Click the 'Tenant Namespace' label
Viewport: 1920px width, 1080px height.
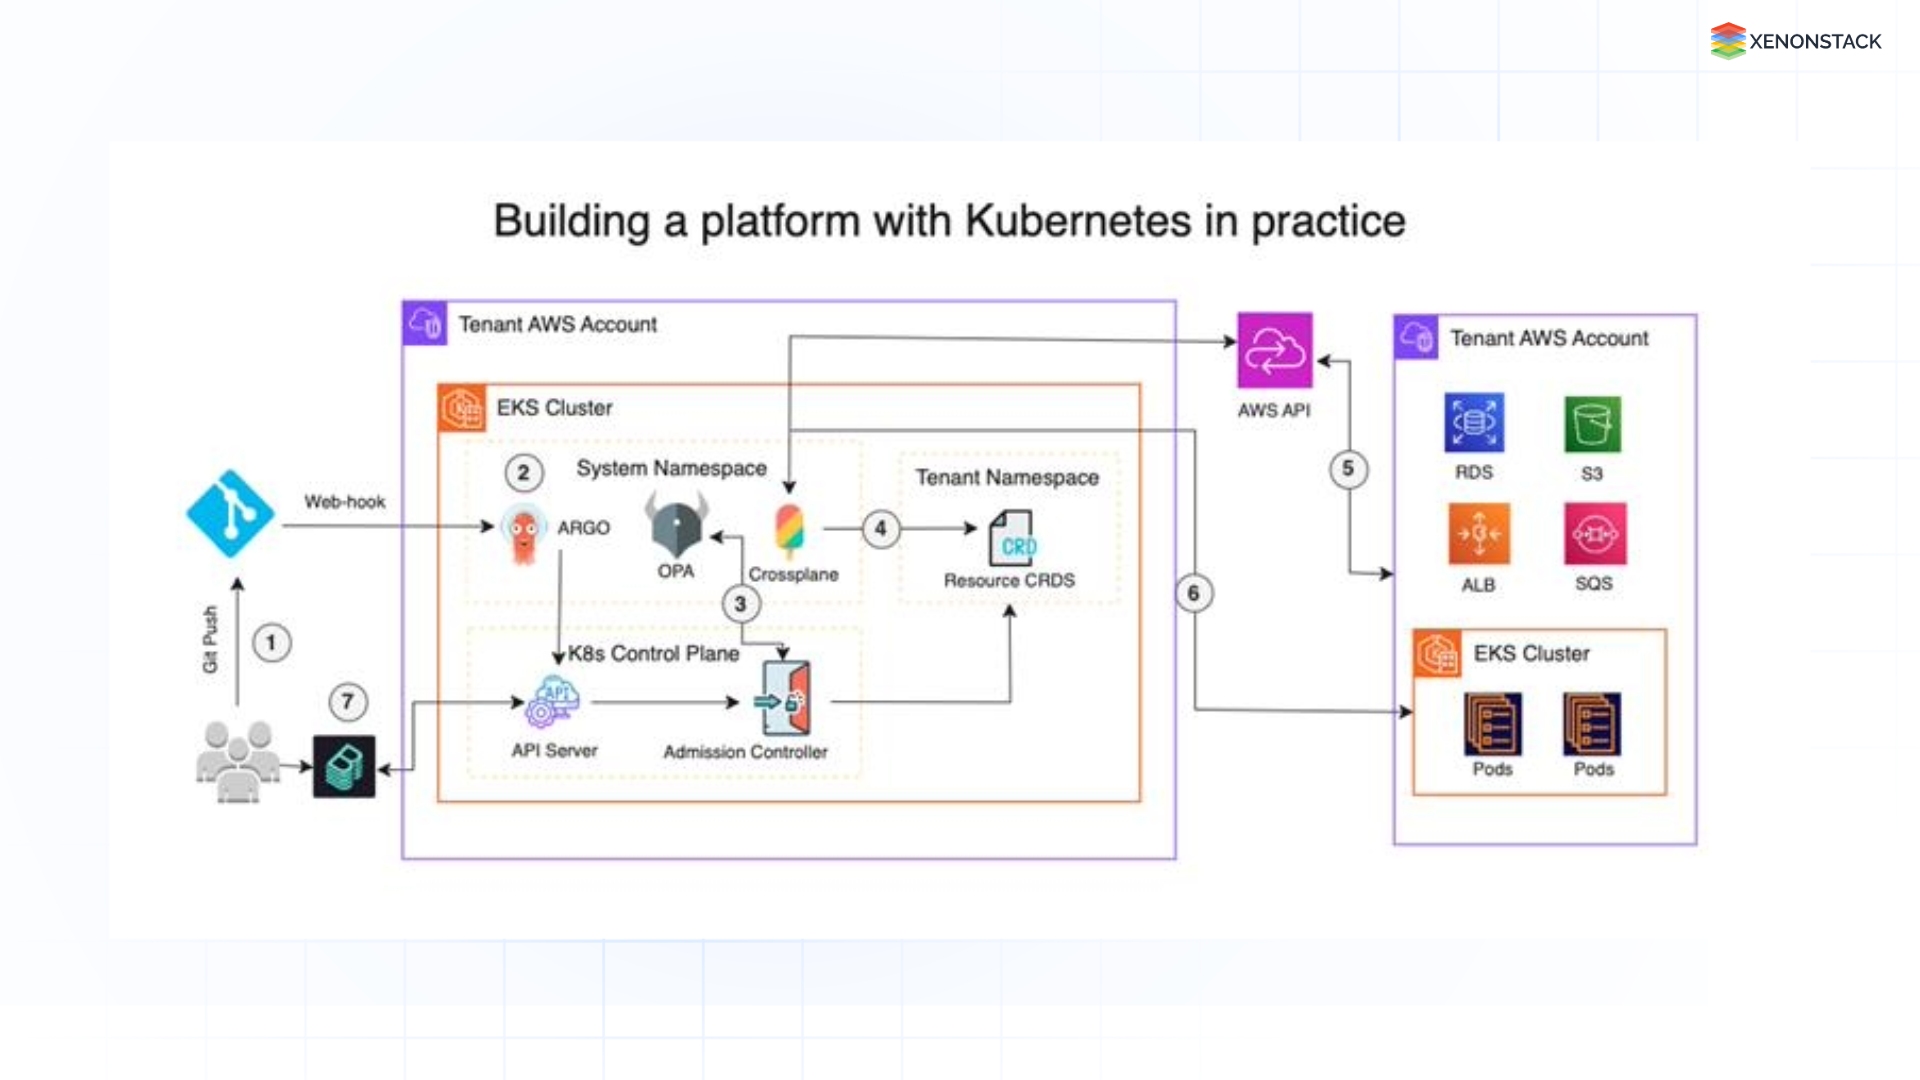coord(1007,478)
